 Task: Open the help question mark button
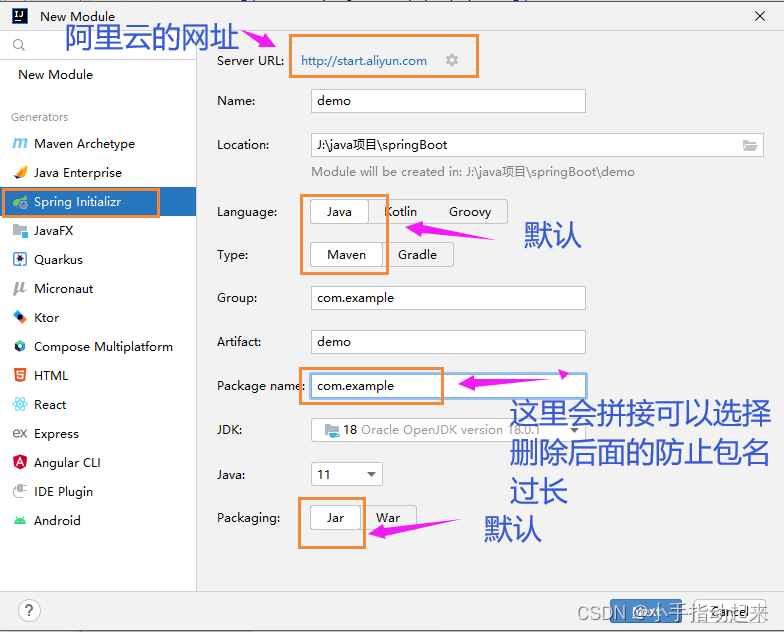[x=29, y=610]
